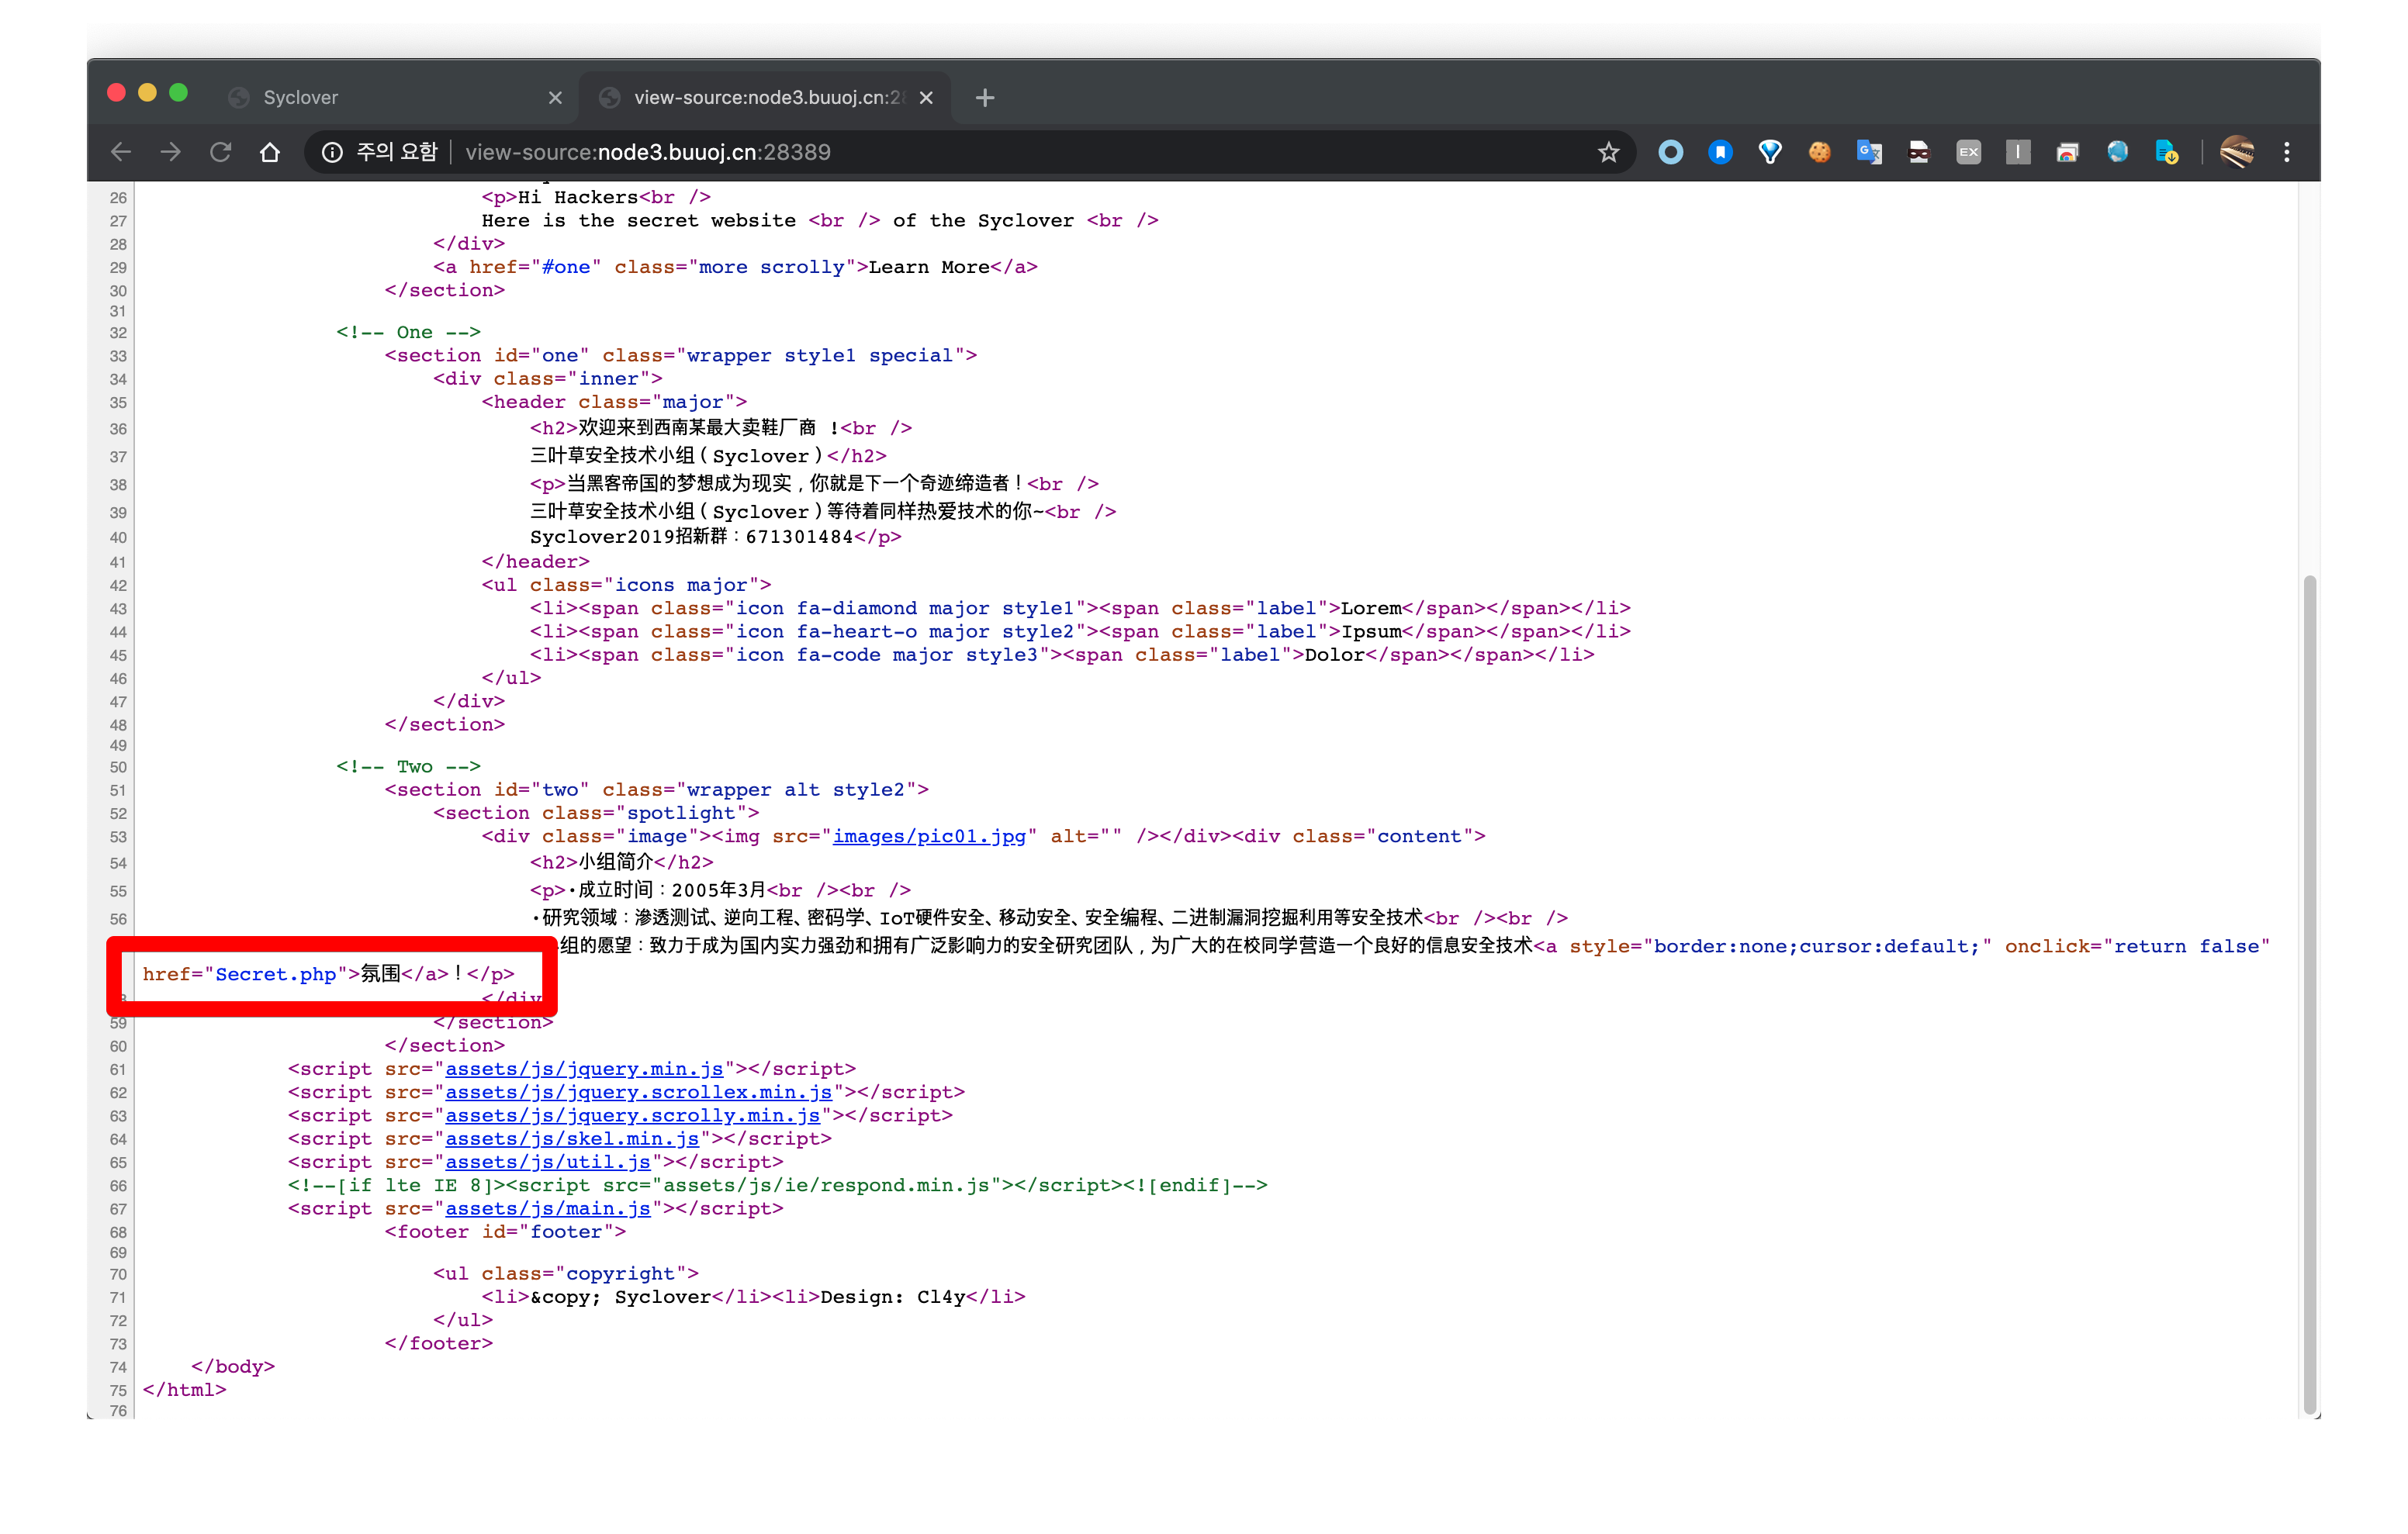
Task: Open the document download extension
Action: pos(2166,152)
